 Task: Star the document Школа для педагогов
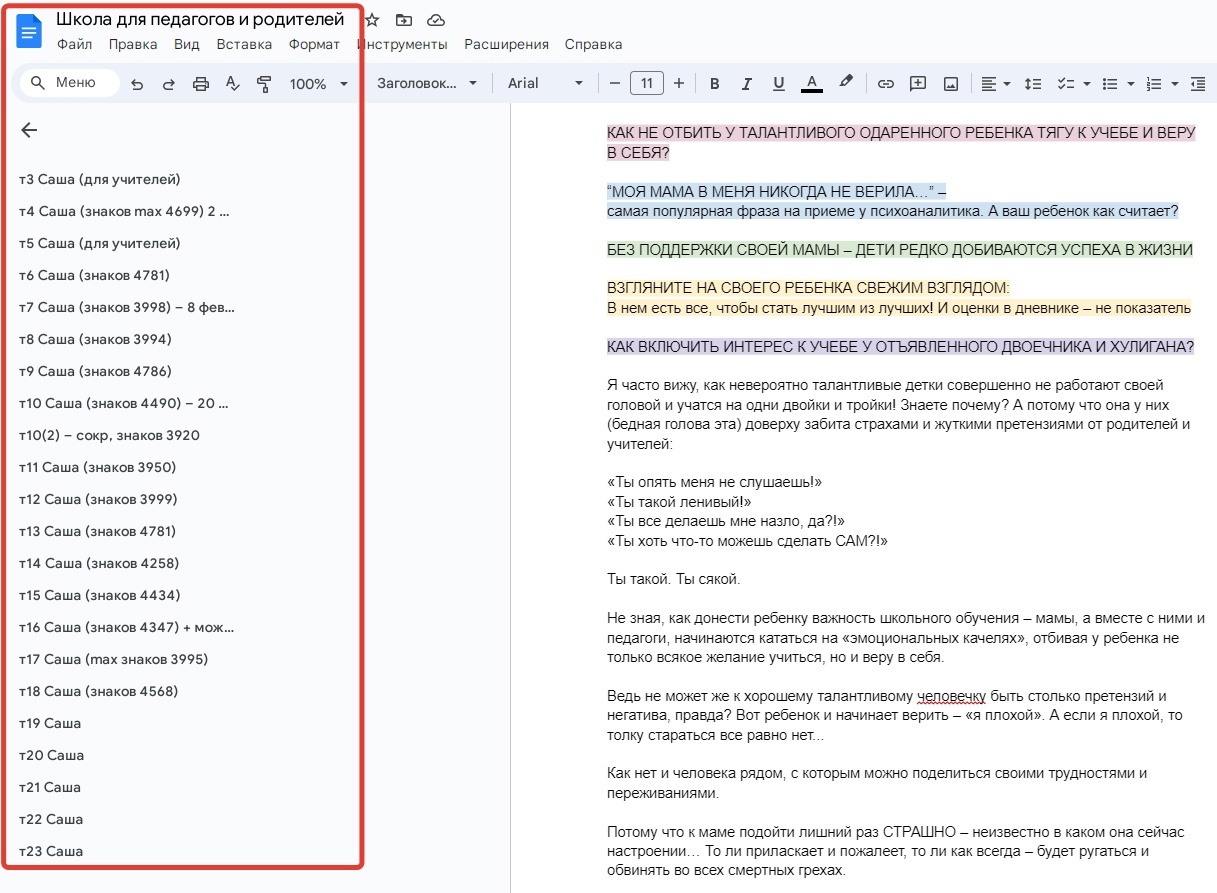point(372,20)
